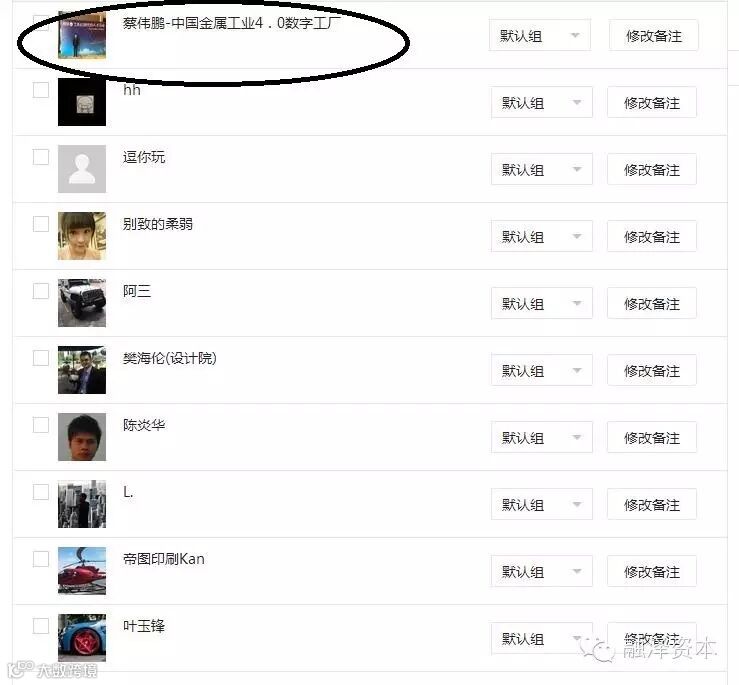The height and width of the screenshot is (685, 739).
Task: Open 默认组 selector for 别致的柔弱
Action: [542, 237]
